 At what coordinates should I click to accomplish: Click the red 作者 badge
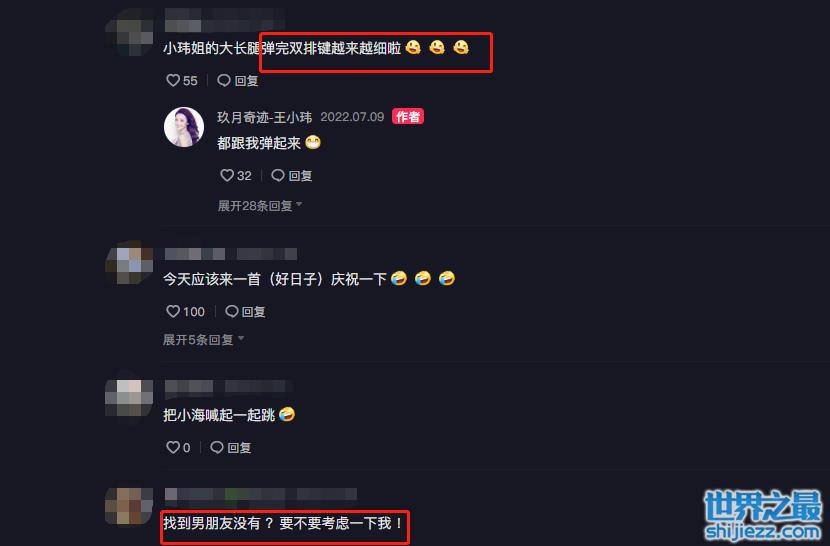[x=408, y=117]
